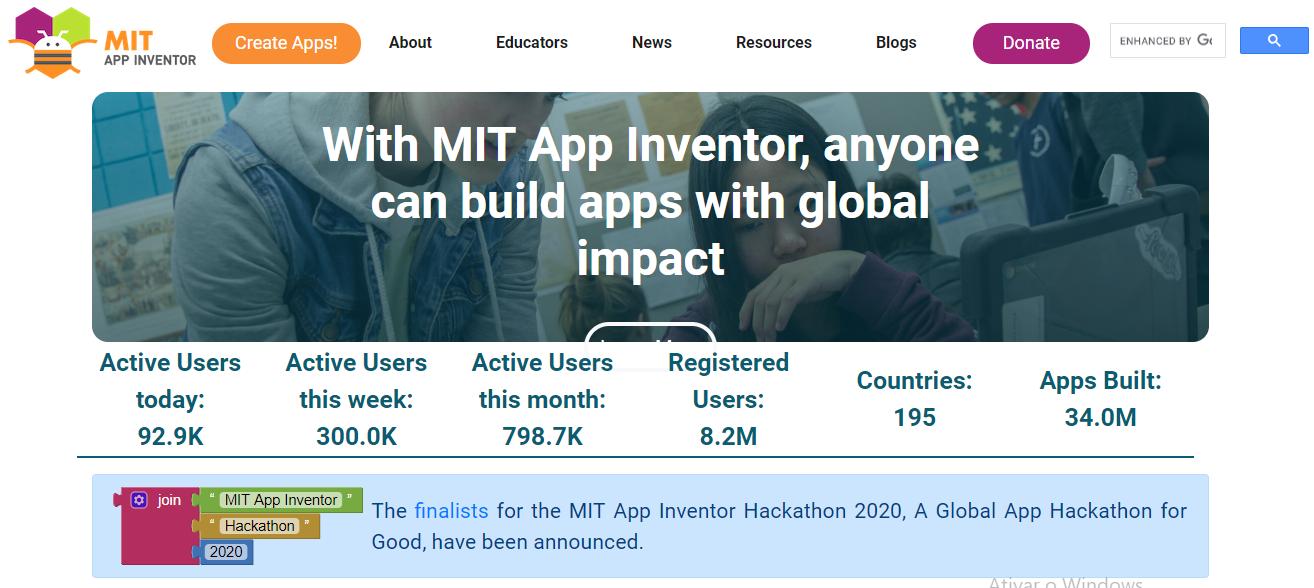Click the 798.7K active users this month figure

pyautogui.click(x=542, y=437)
